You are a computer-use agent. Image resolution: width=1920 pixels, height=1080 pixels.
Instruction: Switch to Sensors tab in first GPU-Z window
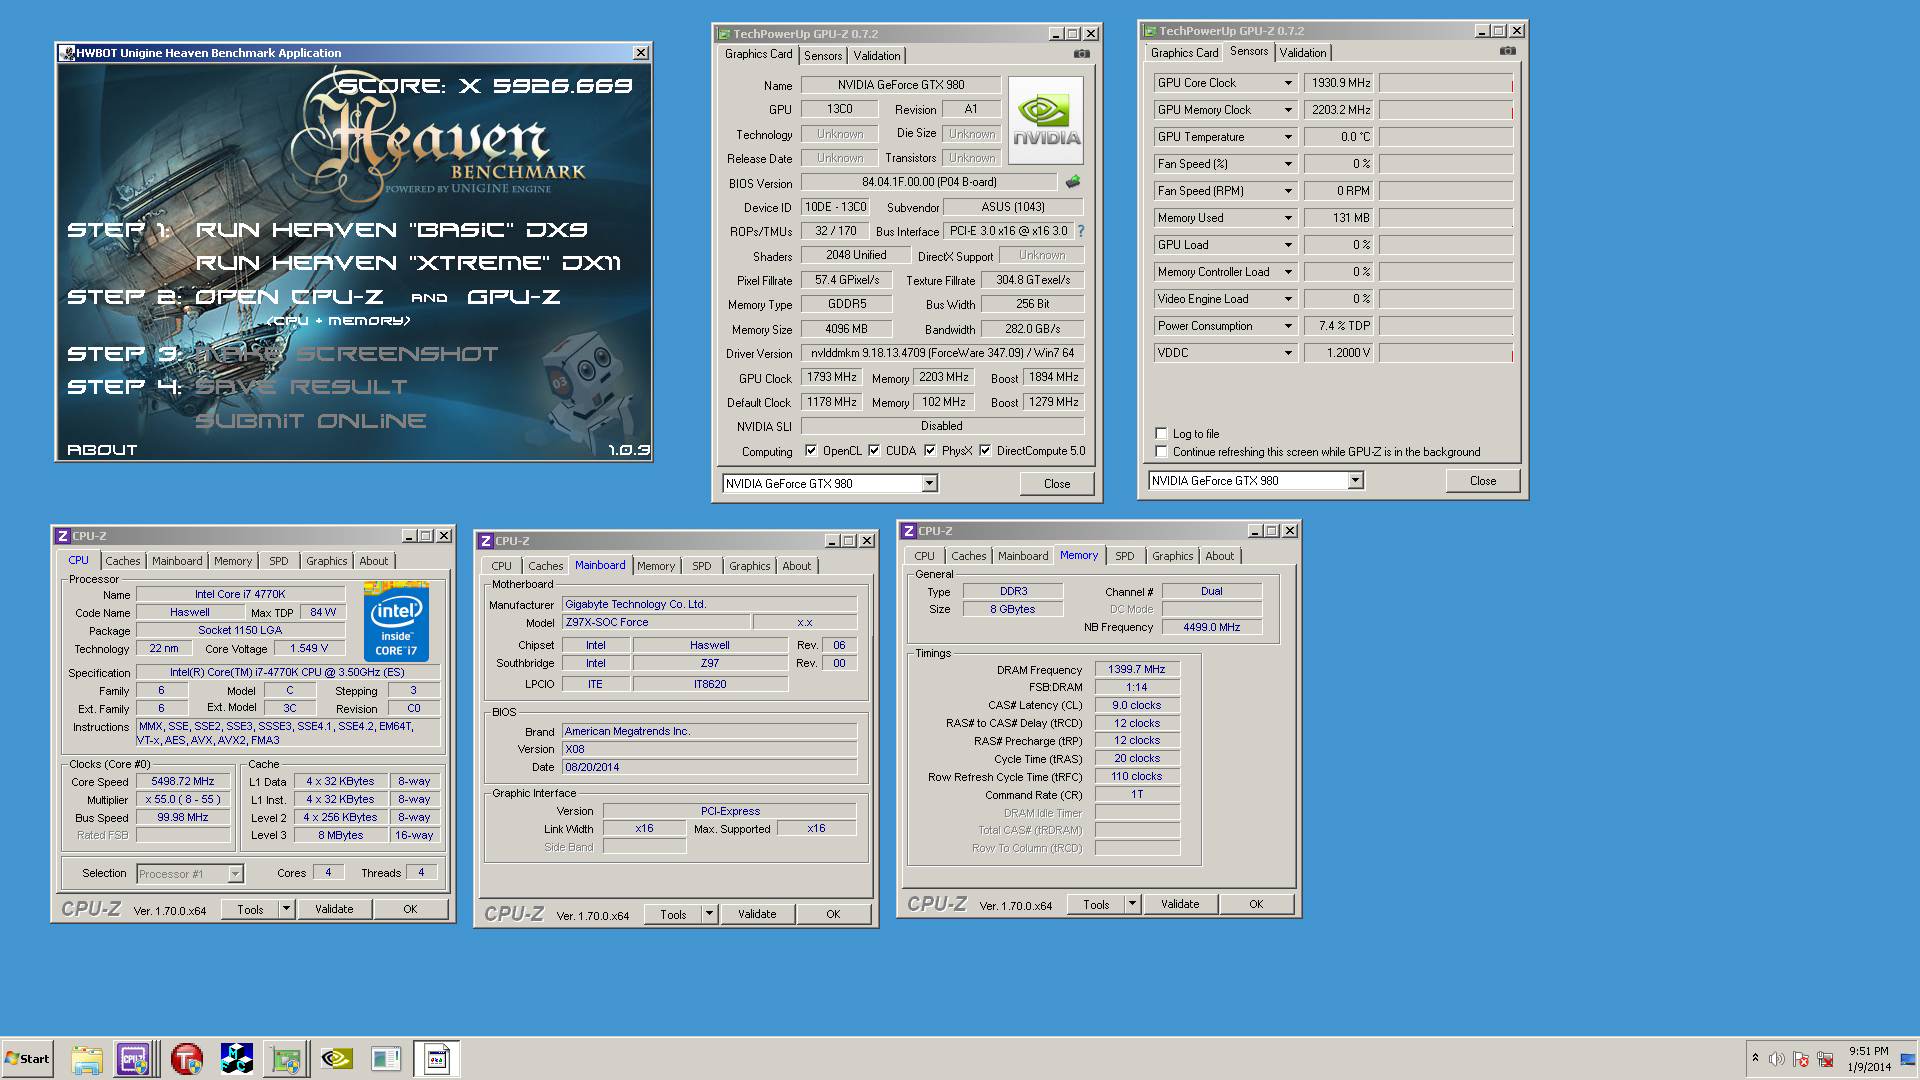tap(823, 56)
